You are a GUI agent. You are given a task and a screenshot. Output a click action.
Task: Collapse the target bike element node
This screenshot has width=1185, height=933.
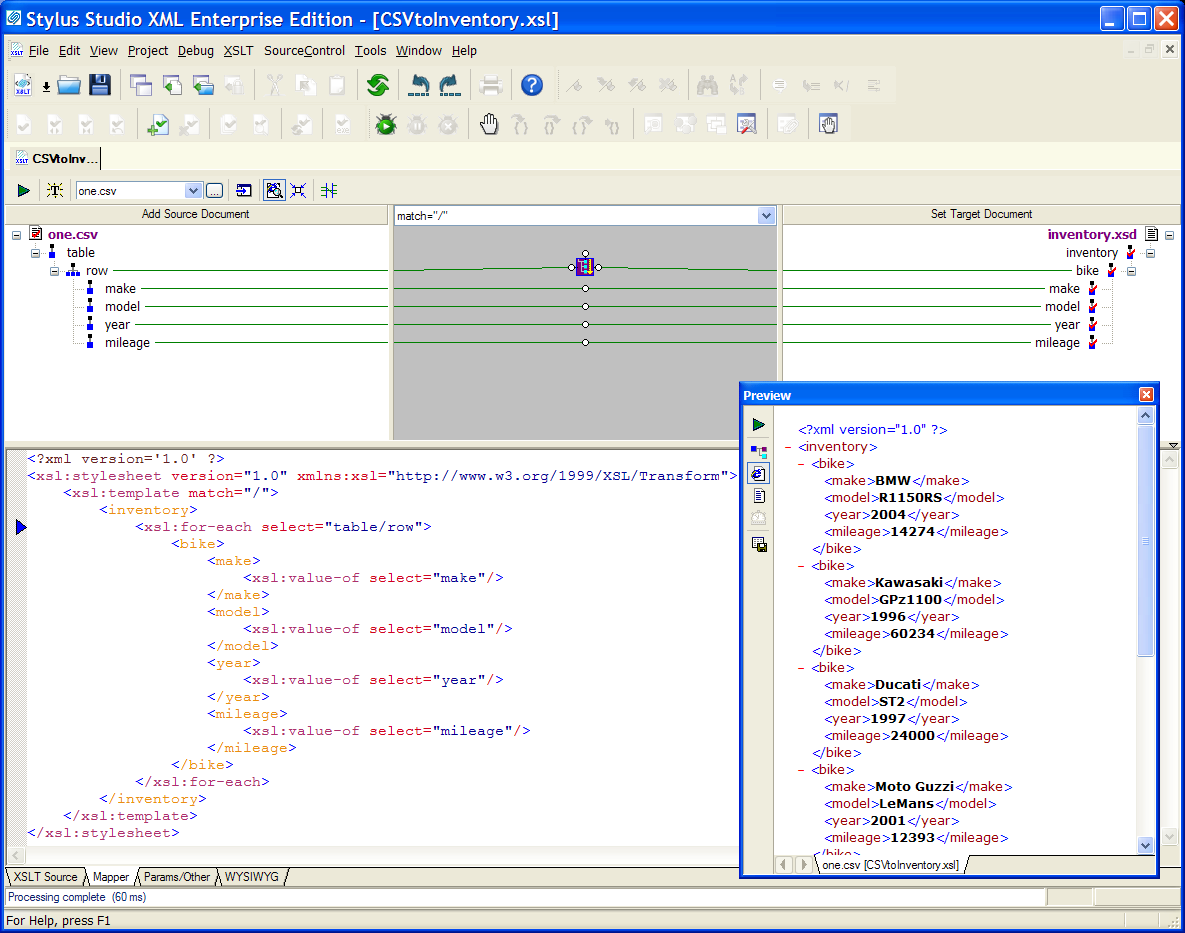(1131, 271)
